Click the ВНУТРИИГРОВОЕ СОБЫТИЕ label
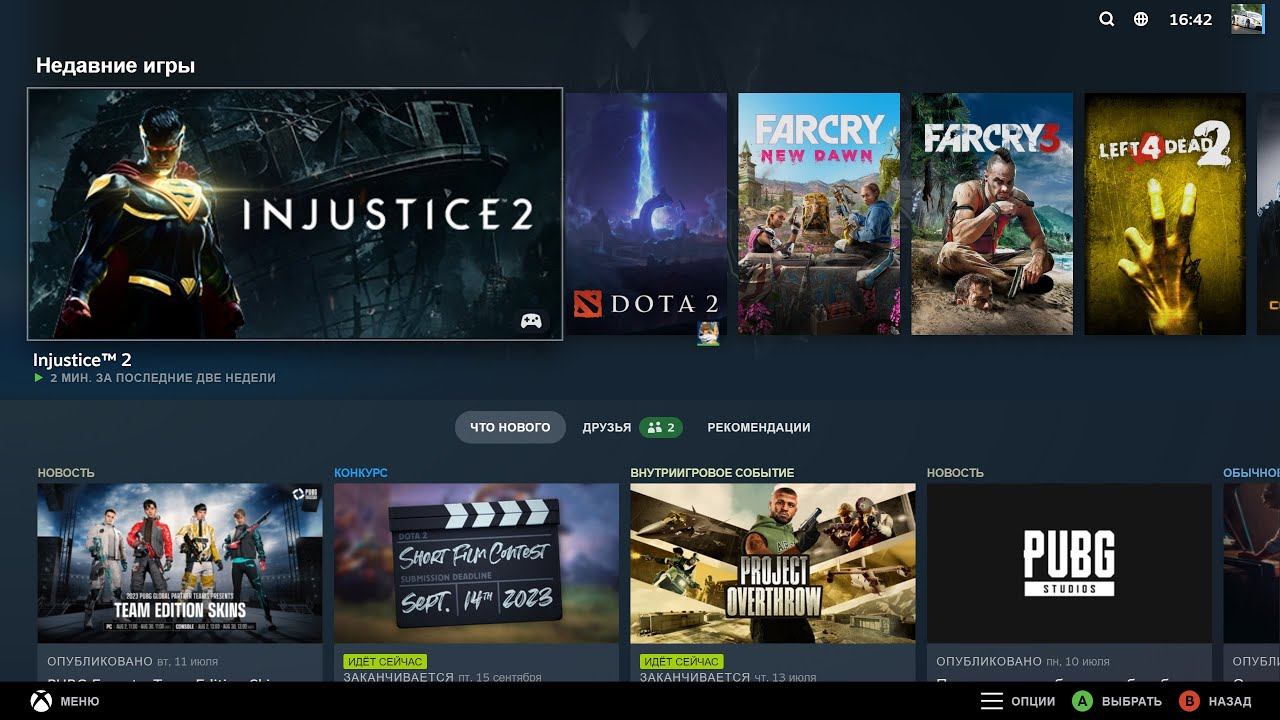 [x=712, y=473]
